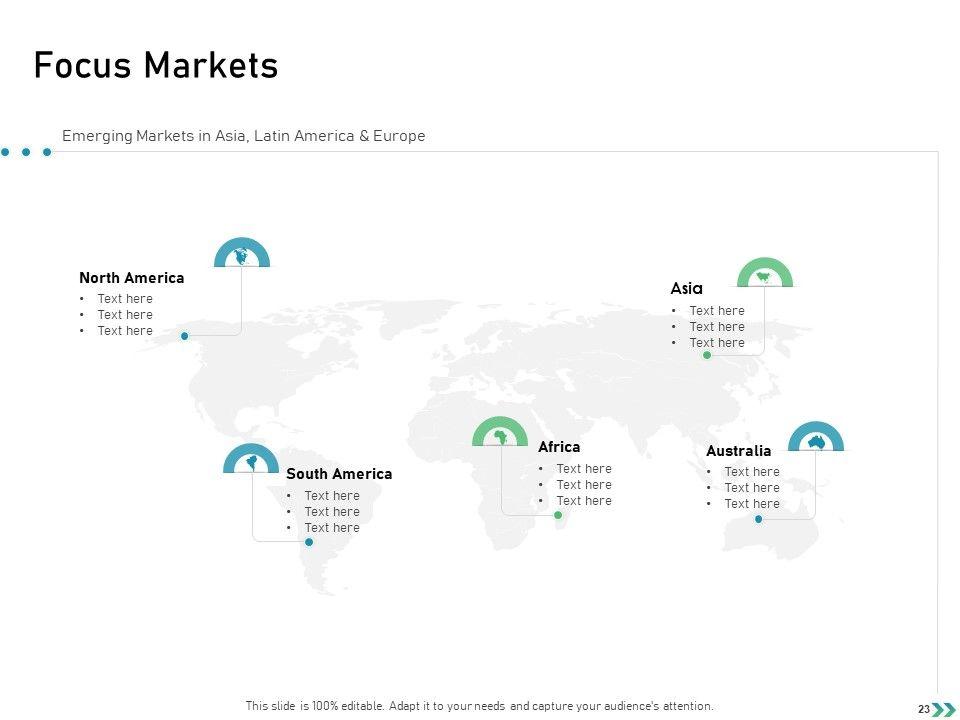Click the North America map marker dot
Screen dimensions: 960x720
point(185,336)
